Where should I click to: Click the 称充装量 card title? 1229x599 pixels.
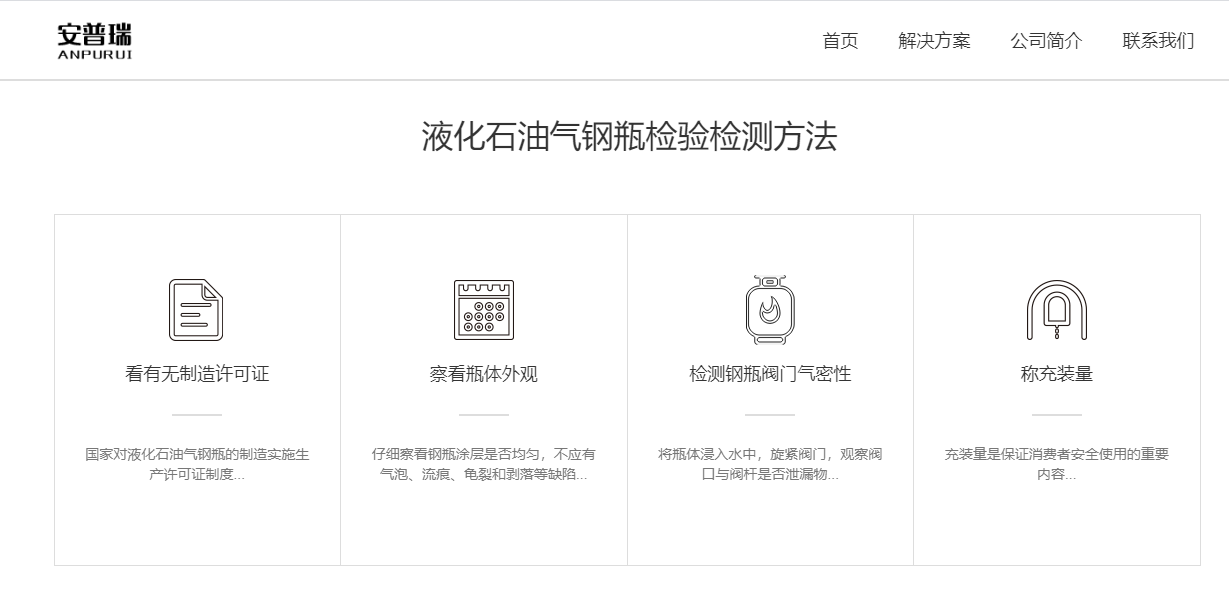pos(1056,375)
